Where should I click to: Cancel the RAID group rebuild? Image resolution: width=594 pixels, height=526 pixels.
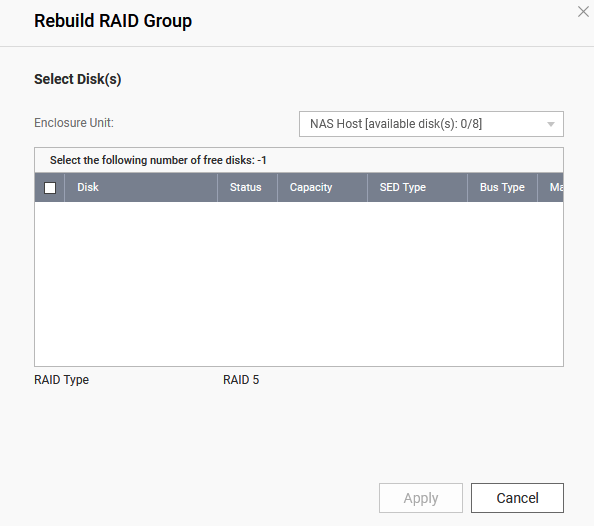tap(517, 498)
